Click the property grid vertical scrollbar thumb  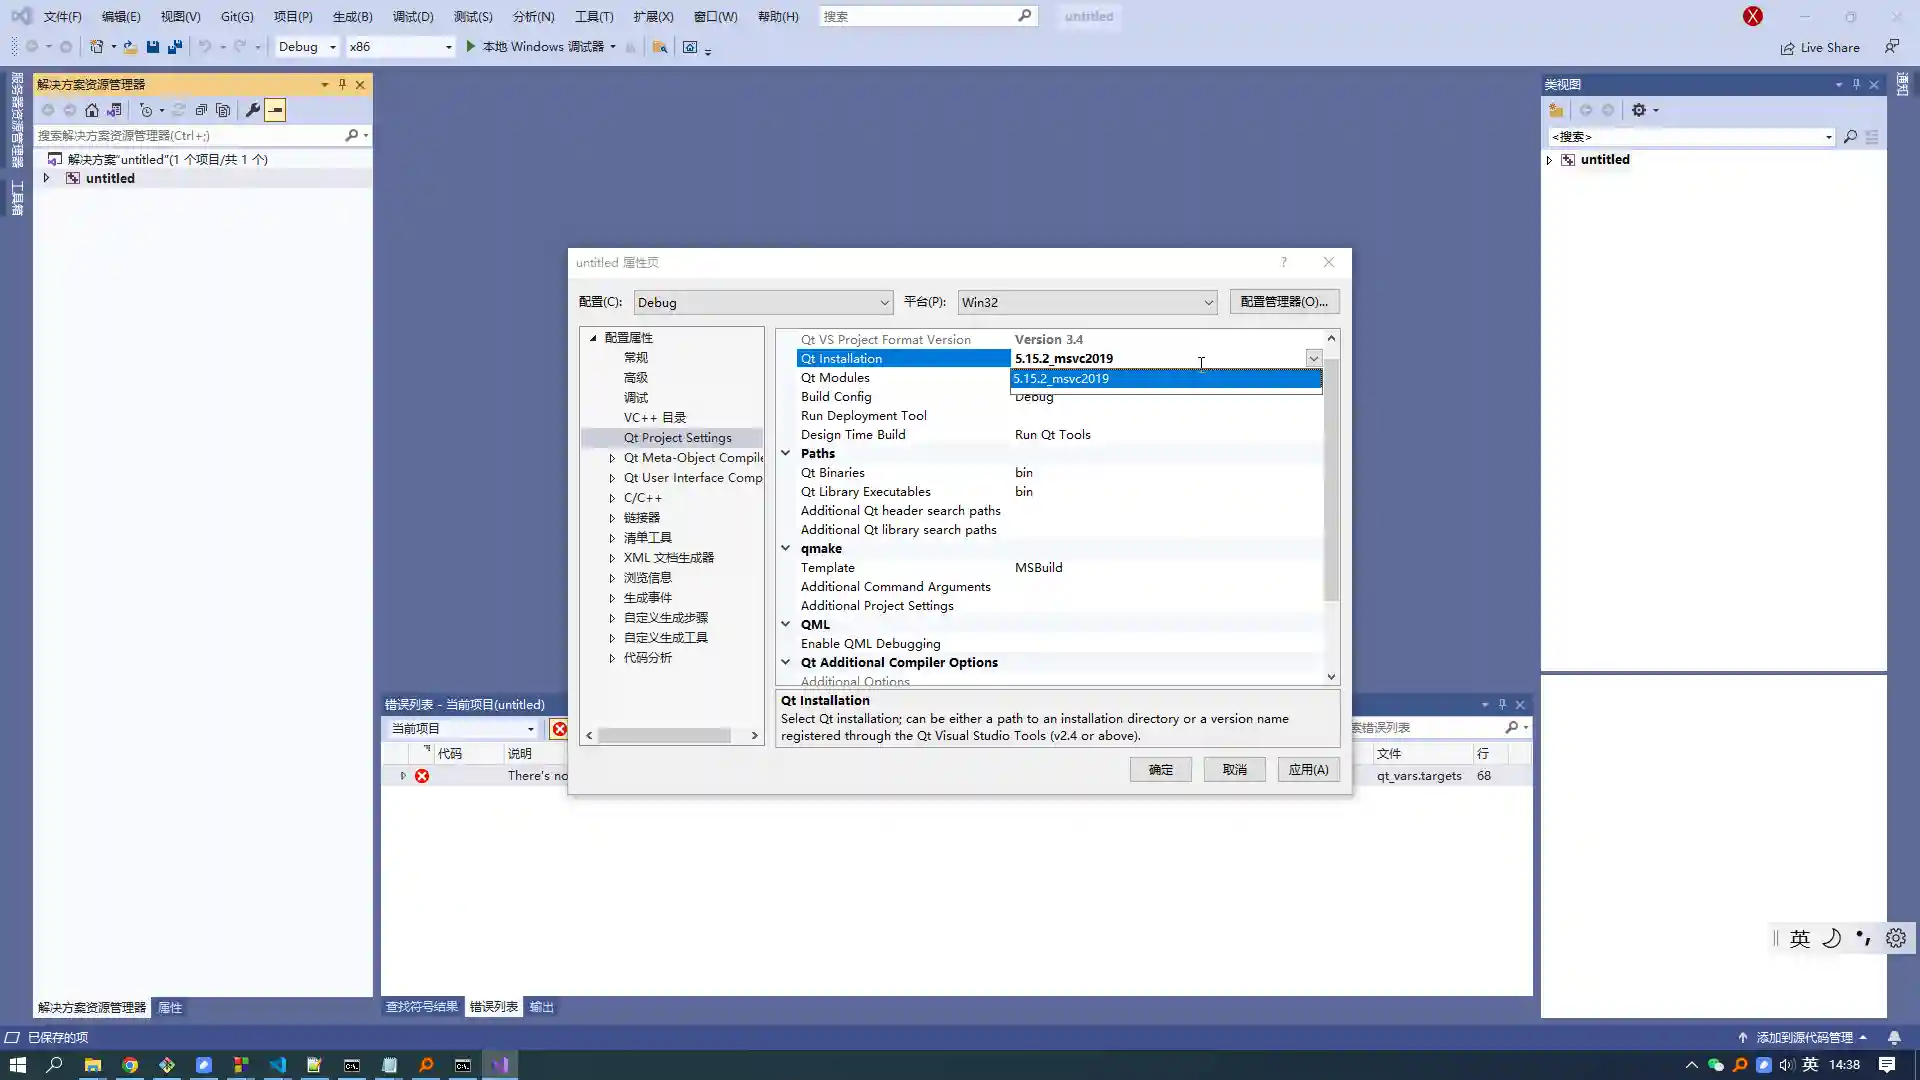[1331, 480]
